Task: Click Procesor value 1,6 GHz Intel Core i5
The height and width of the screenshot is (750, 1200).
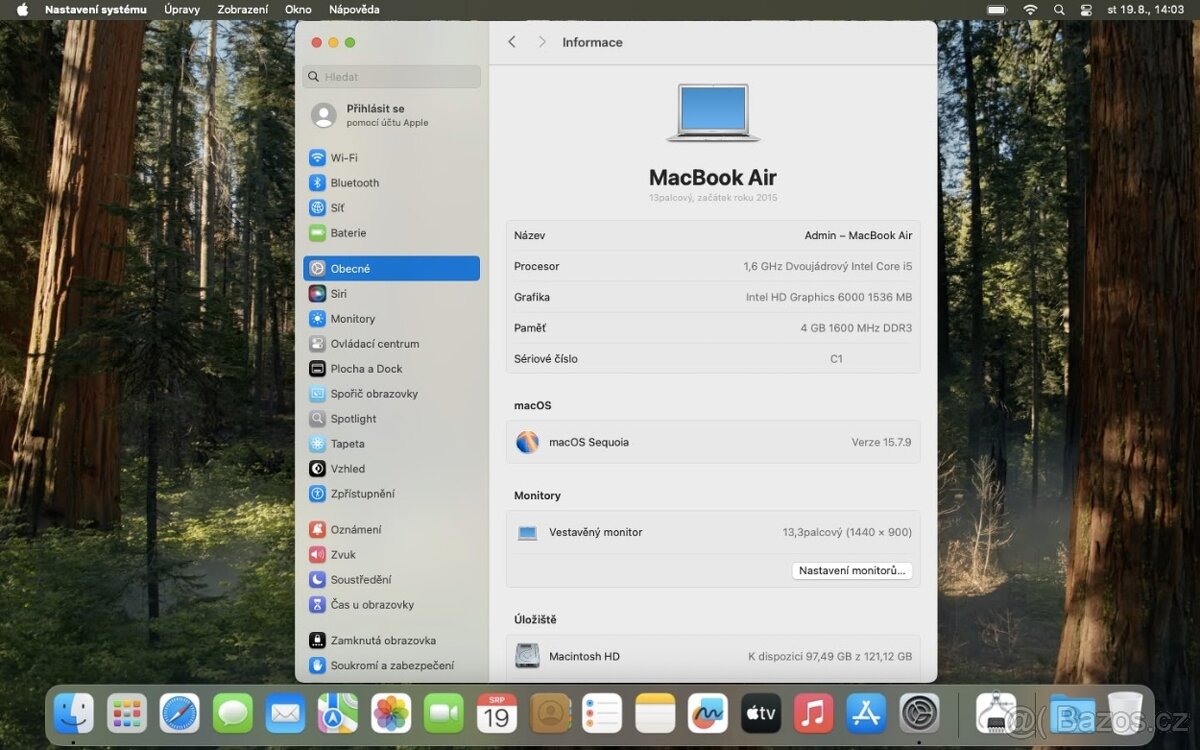Action: pos(827,267)
